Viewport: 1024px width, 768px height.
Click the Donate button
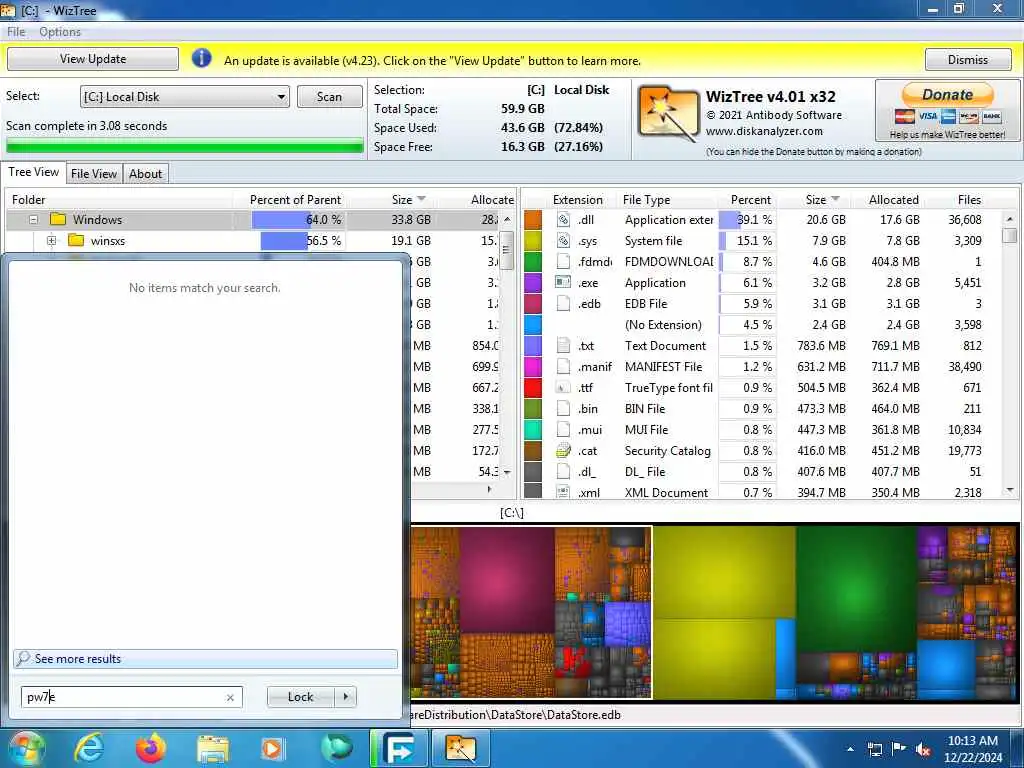(x=948, y=95)
